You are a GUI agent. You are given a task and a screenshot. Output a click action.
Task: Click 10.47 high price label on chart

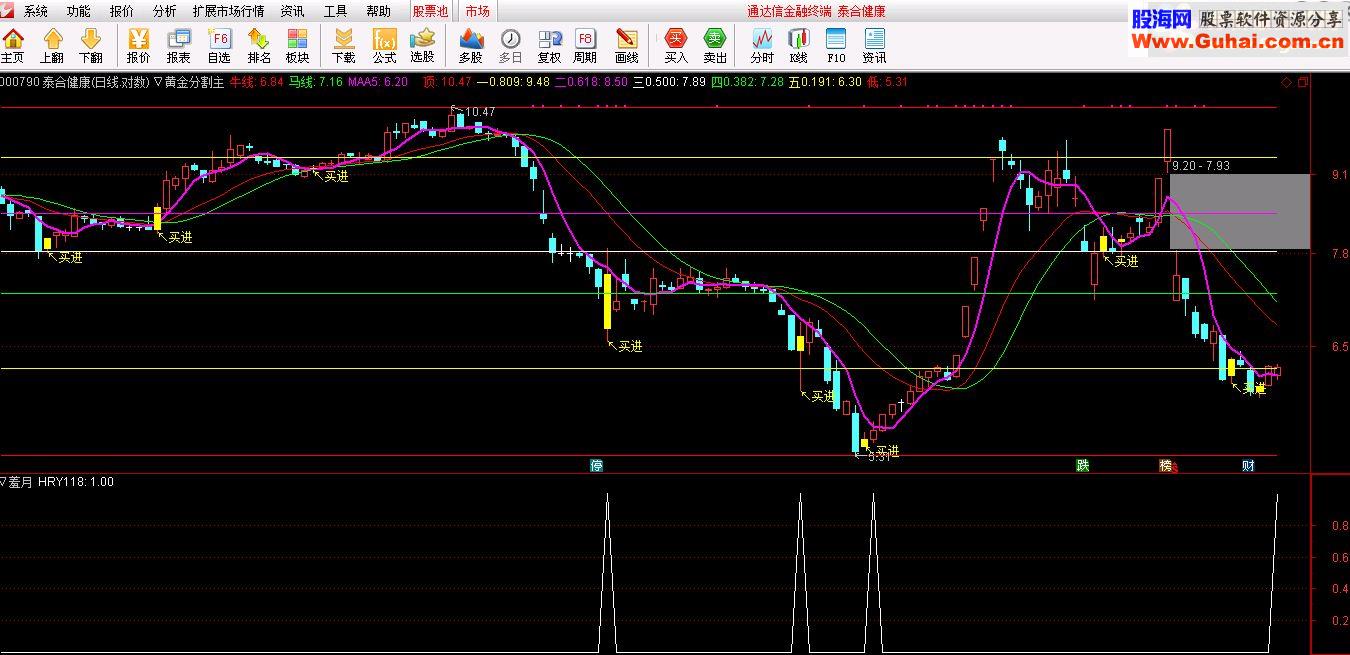click(x=480, y=111)
